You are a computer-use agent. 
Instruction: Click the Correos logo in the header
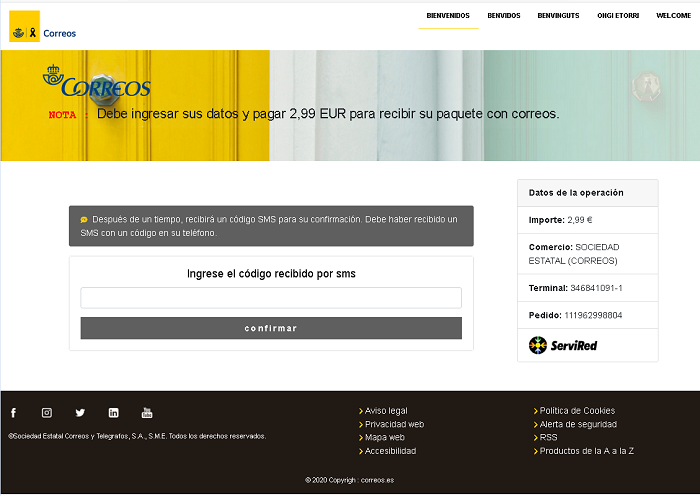42,27
